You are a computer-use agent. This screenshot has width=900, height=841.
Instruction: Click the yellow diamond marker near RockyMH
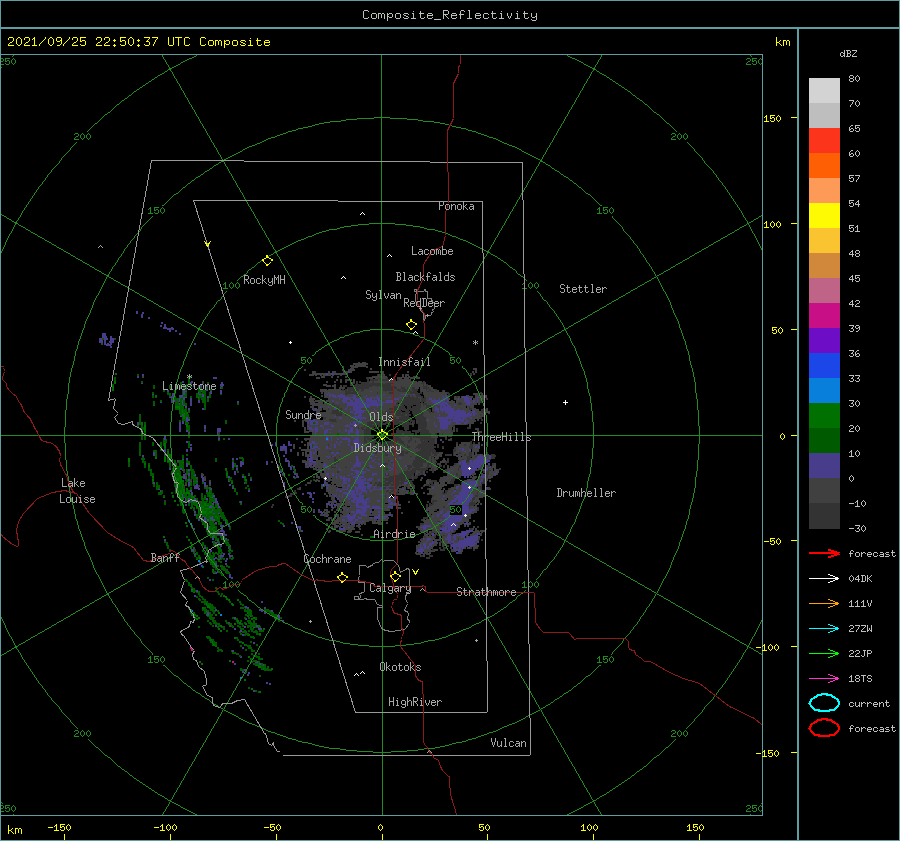[267, 261]
